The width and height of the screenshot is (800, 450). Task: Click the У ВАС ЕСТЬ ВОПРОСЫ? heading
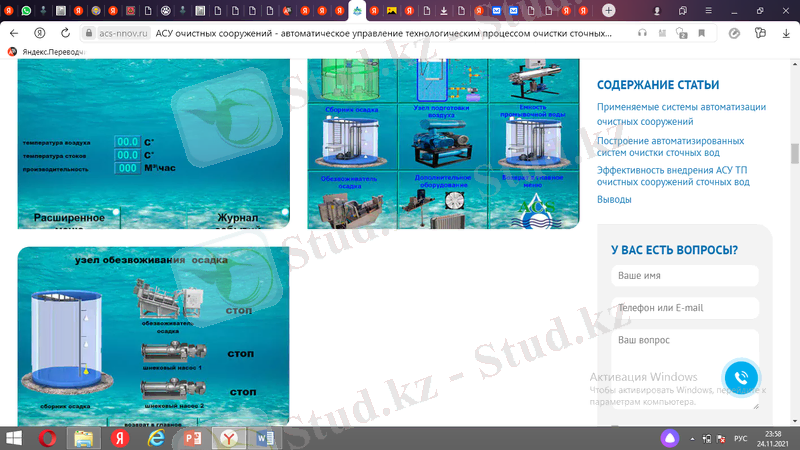tap(674, 250)
